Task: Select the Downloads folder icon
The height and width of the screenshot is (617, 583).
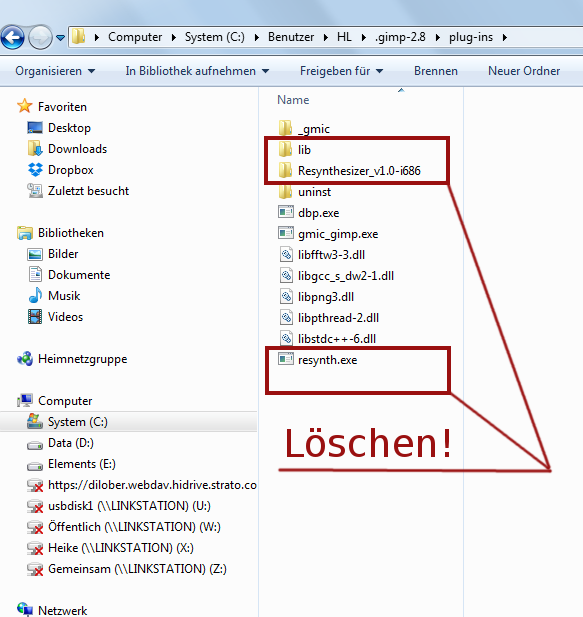Action: click(35, 149)
